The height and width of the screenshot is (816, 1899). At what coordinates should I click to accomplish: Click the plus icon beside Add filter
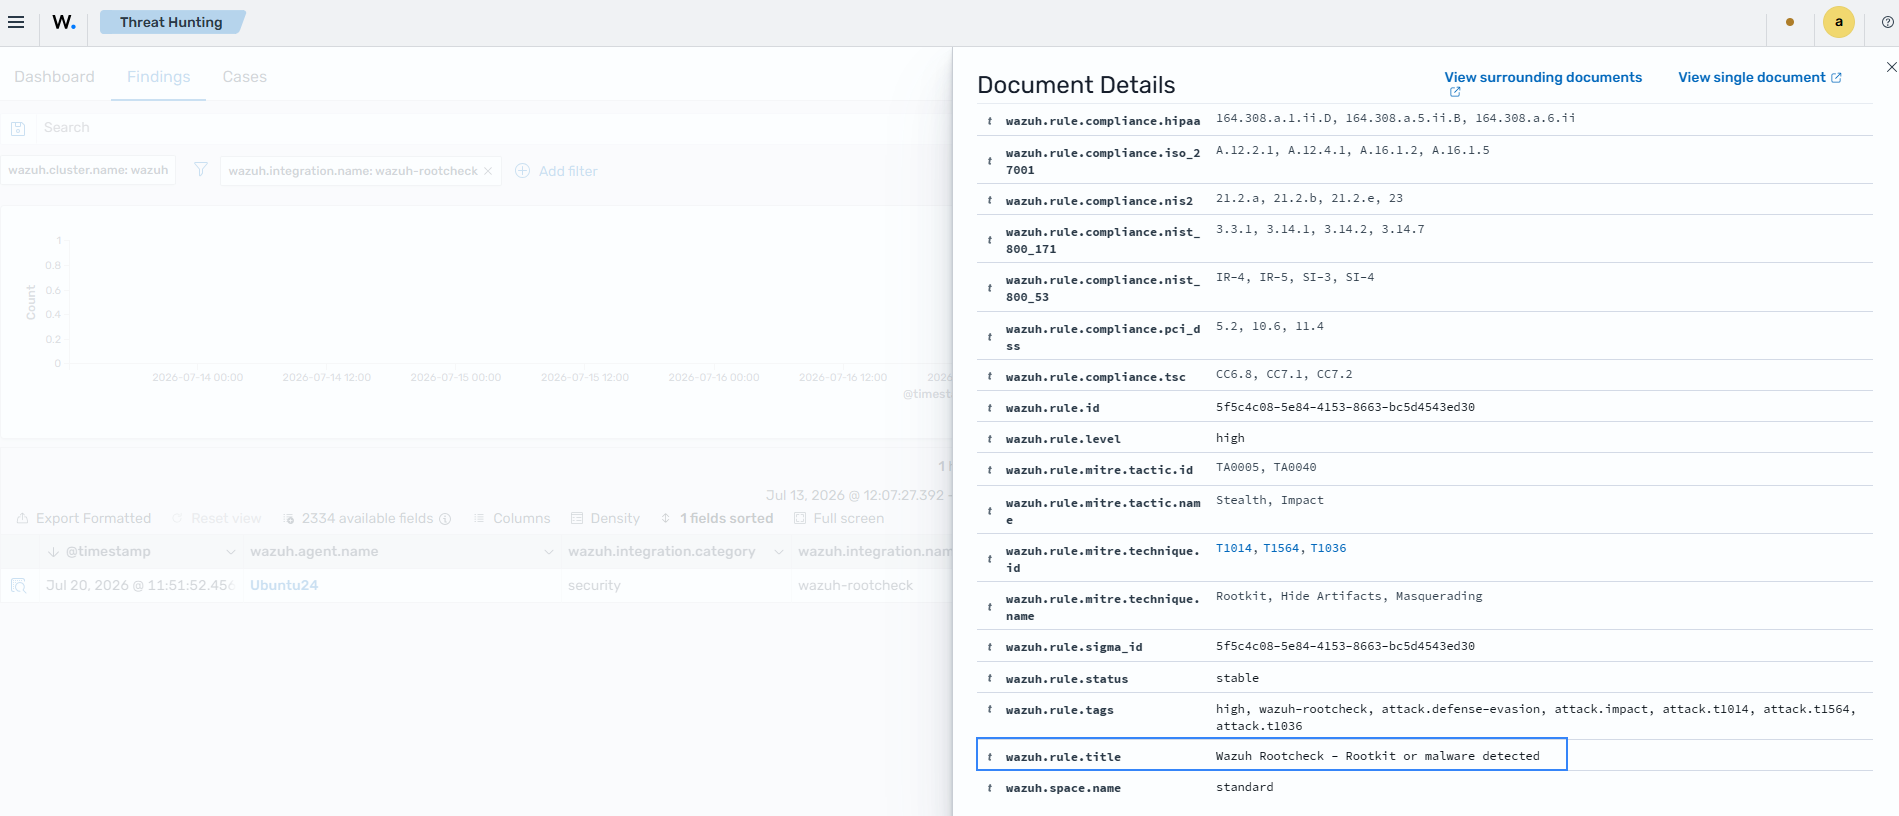click(522, 171)
